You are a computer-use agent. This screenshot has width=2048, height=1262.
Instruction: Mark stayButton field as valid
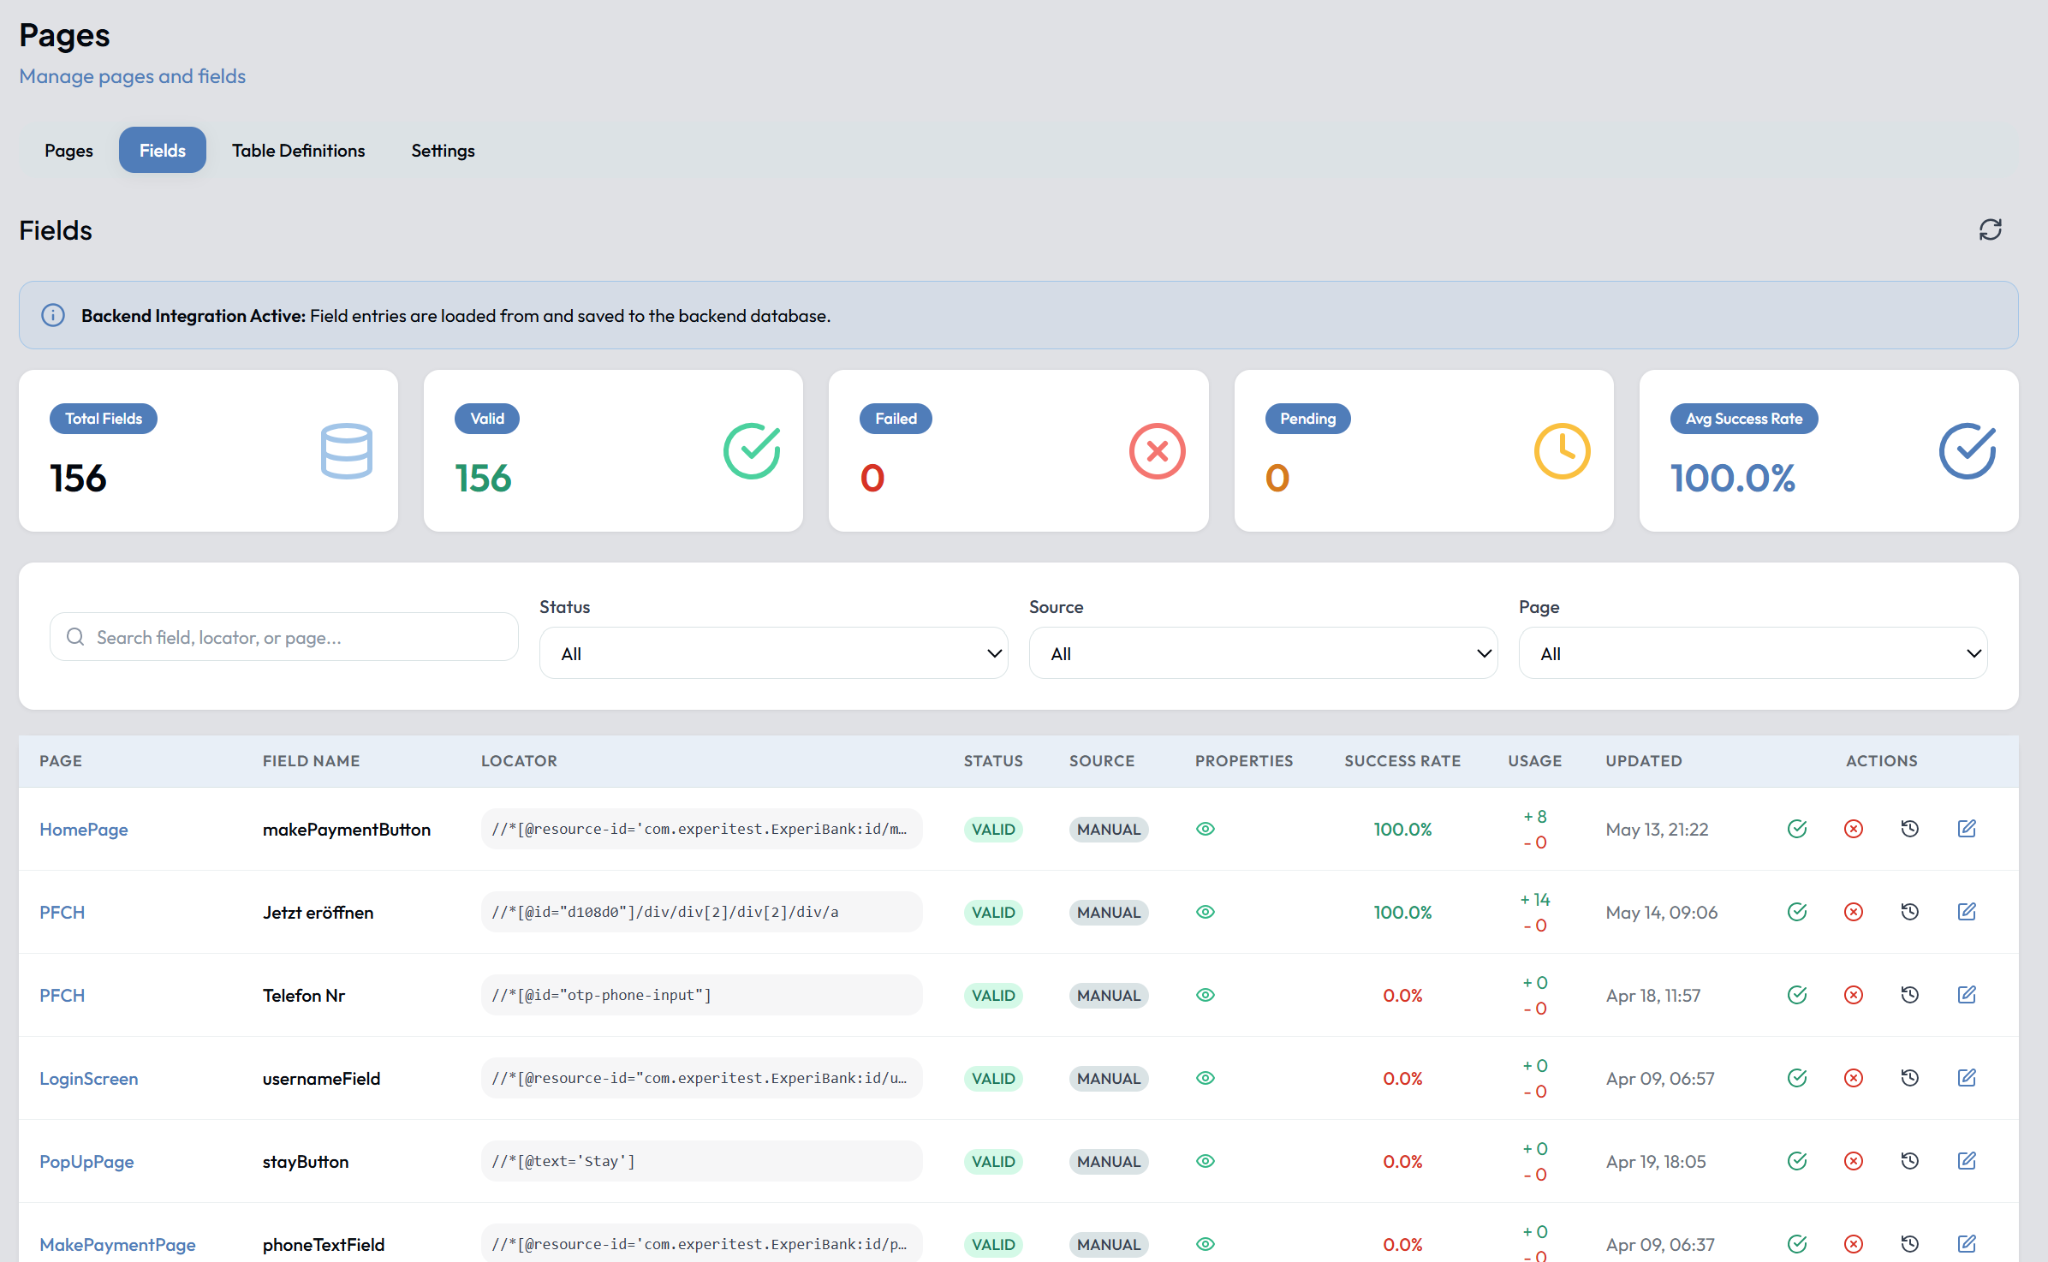[1797, 1161]
